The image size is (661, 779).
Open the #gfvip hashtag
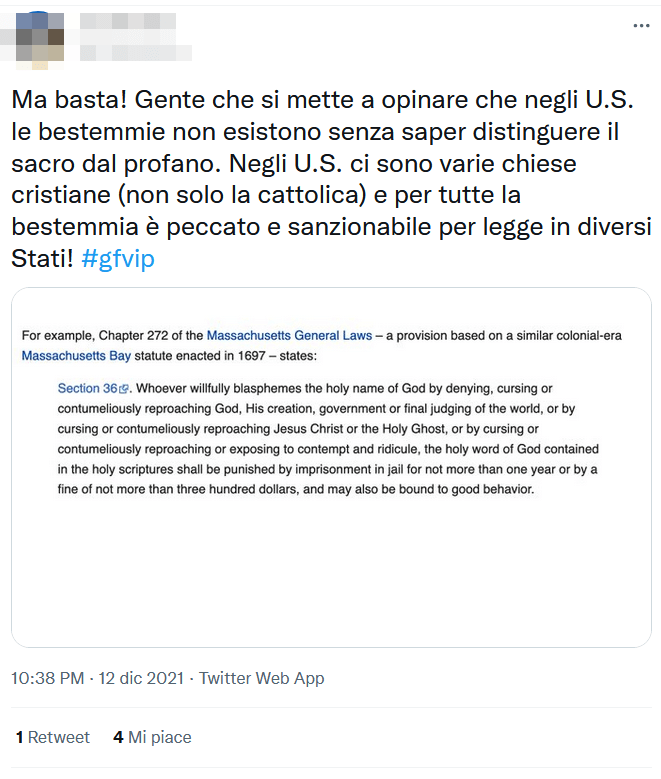(118, 259)
